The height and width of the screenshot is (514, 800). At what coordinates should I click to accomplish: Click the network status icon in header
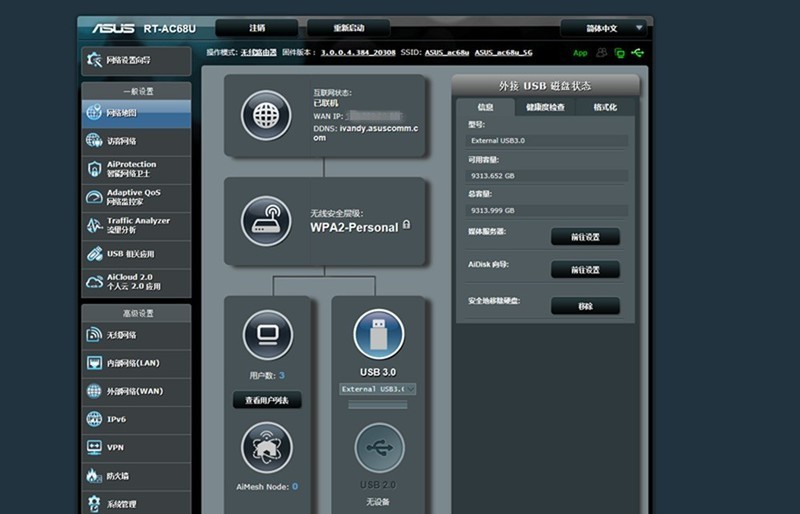(x=619, y=53)
